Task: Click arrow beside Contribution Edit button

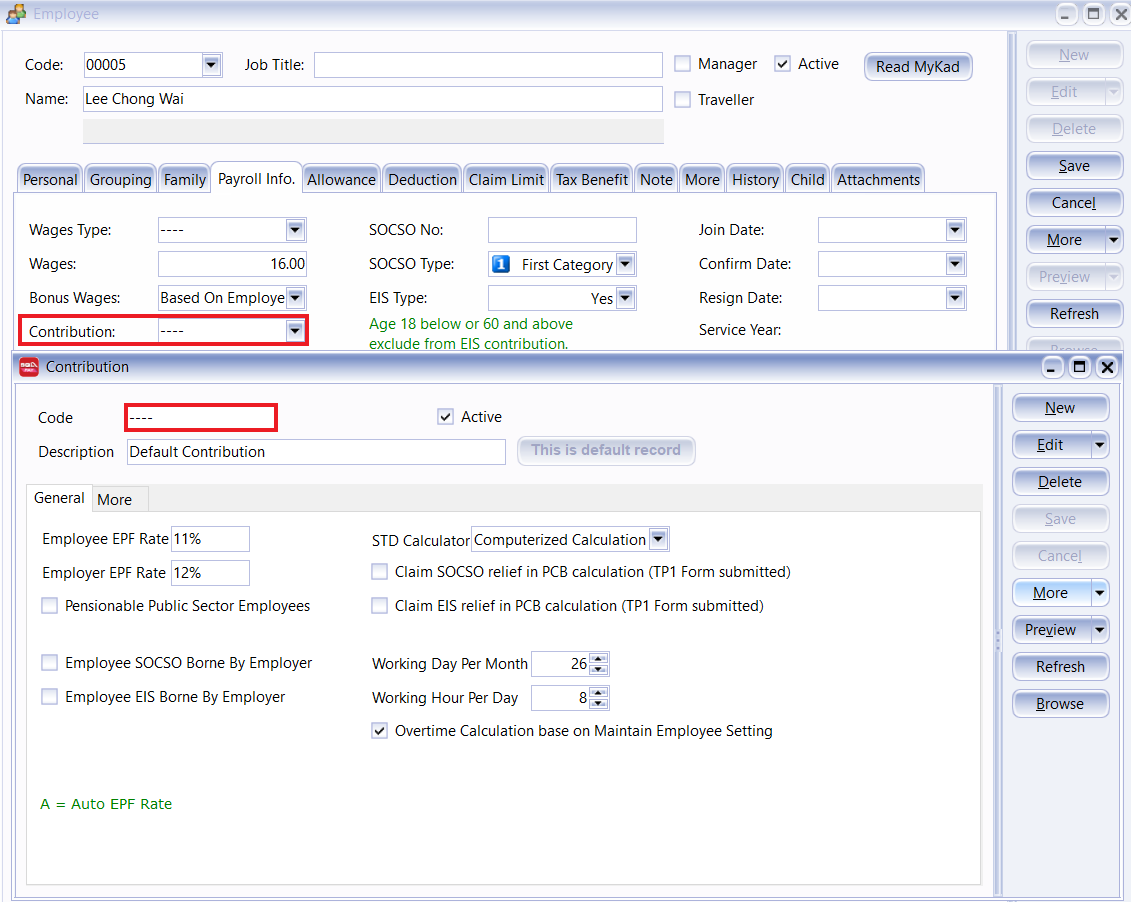Action: tap(1100, 445)
